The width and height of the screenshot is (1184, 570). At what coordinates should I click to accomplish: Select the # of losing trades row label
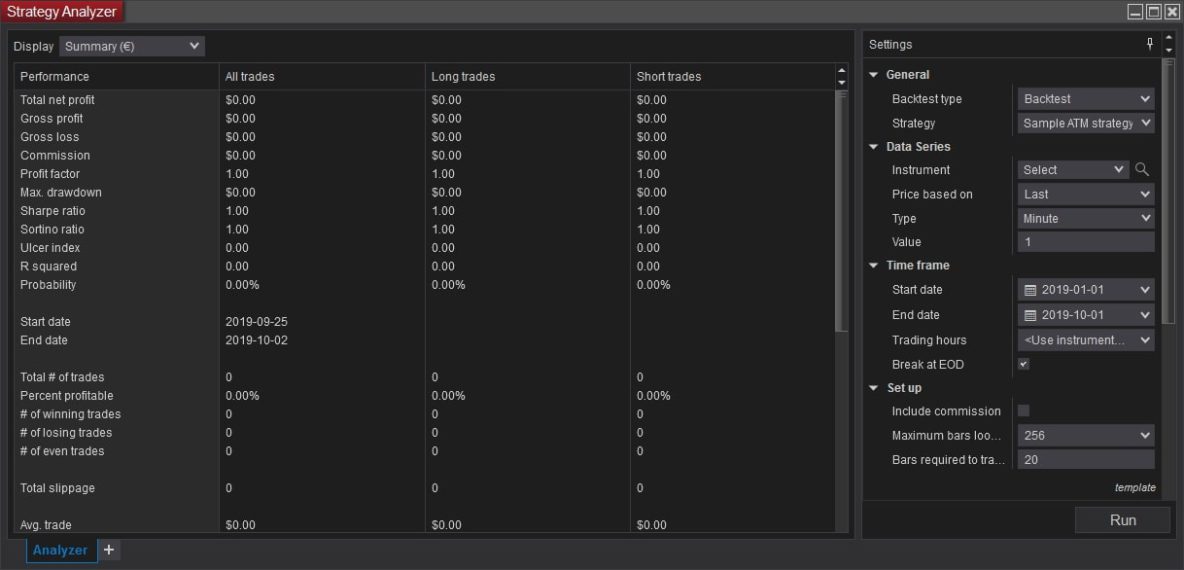pyautogui.click(x=66, y=433)
